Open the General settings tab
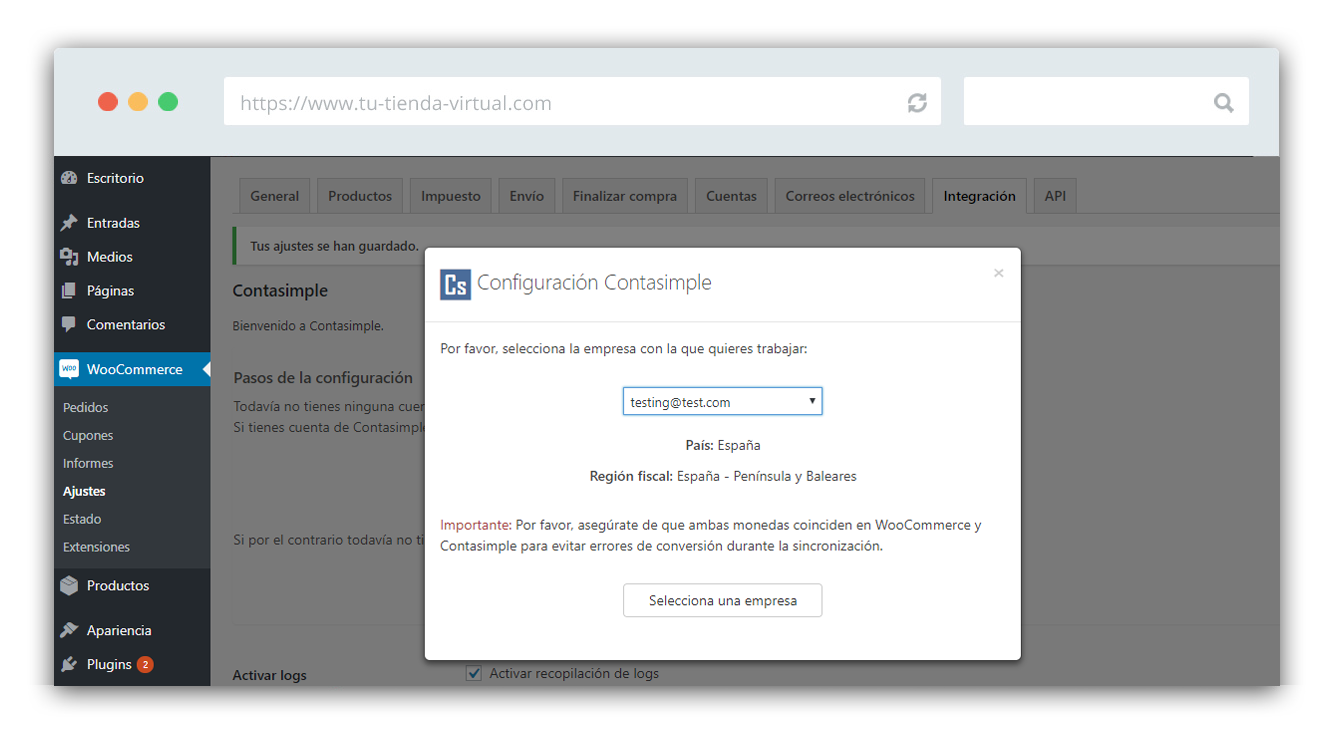This screenshot has width=1326, height=748. click(x=274, y=196)
